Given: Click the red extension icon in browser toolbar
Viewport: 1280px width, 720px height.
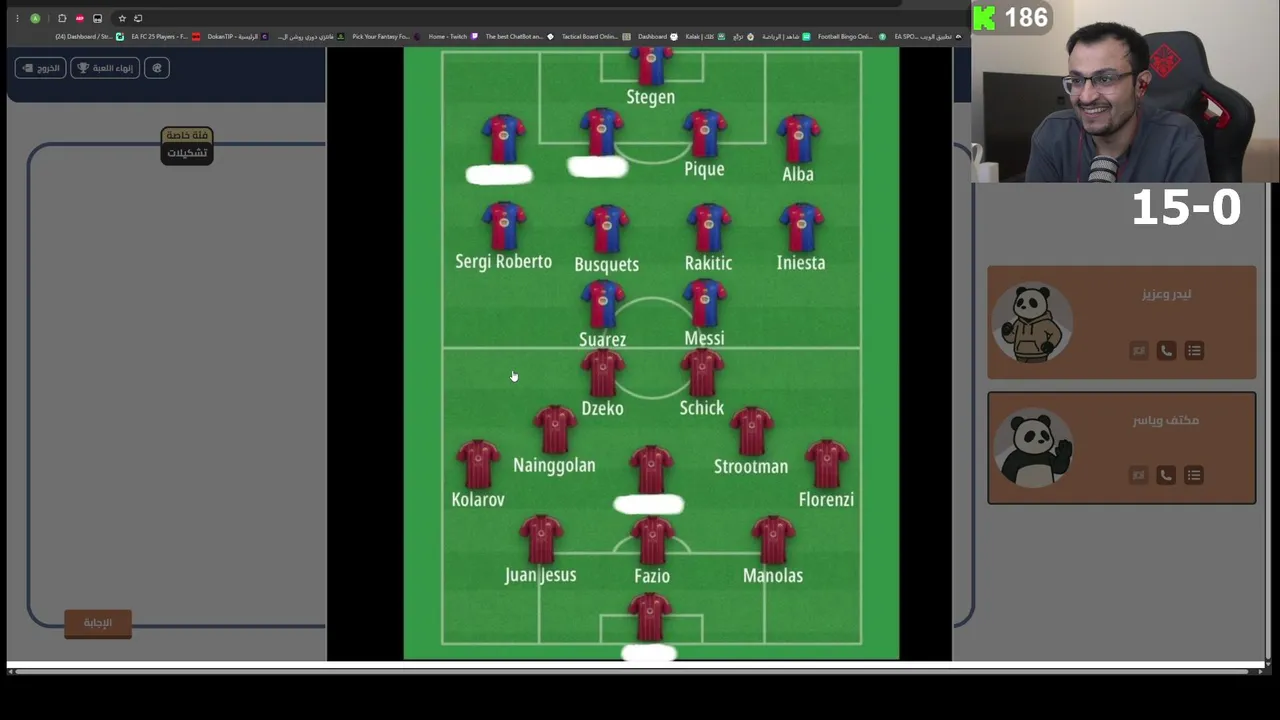Looking at the screenshot, I should tap(79, 18).
